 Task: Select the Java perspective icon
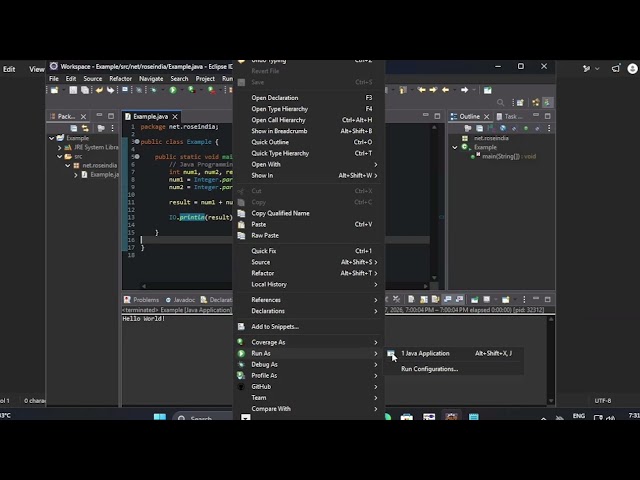point(547,102)
